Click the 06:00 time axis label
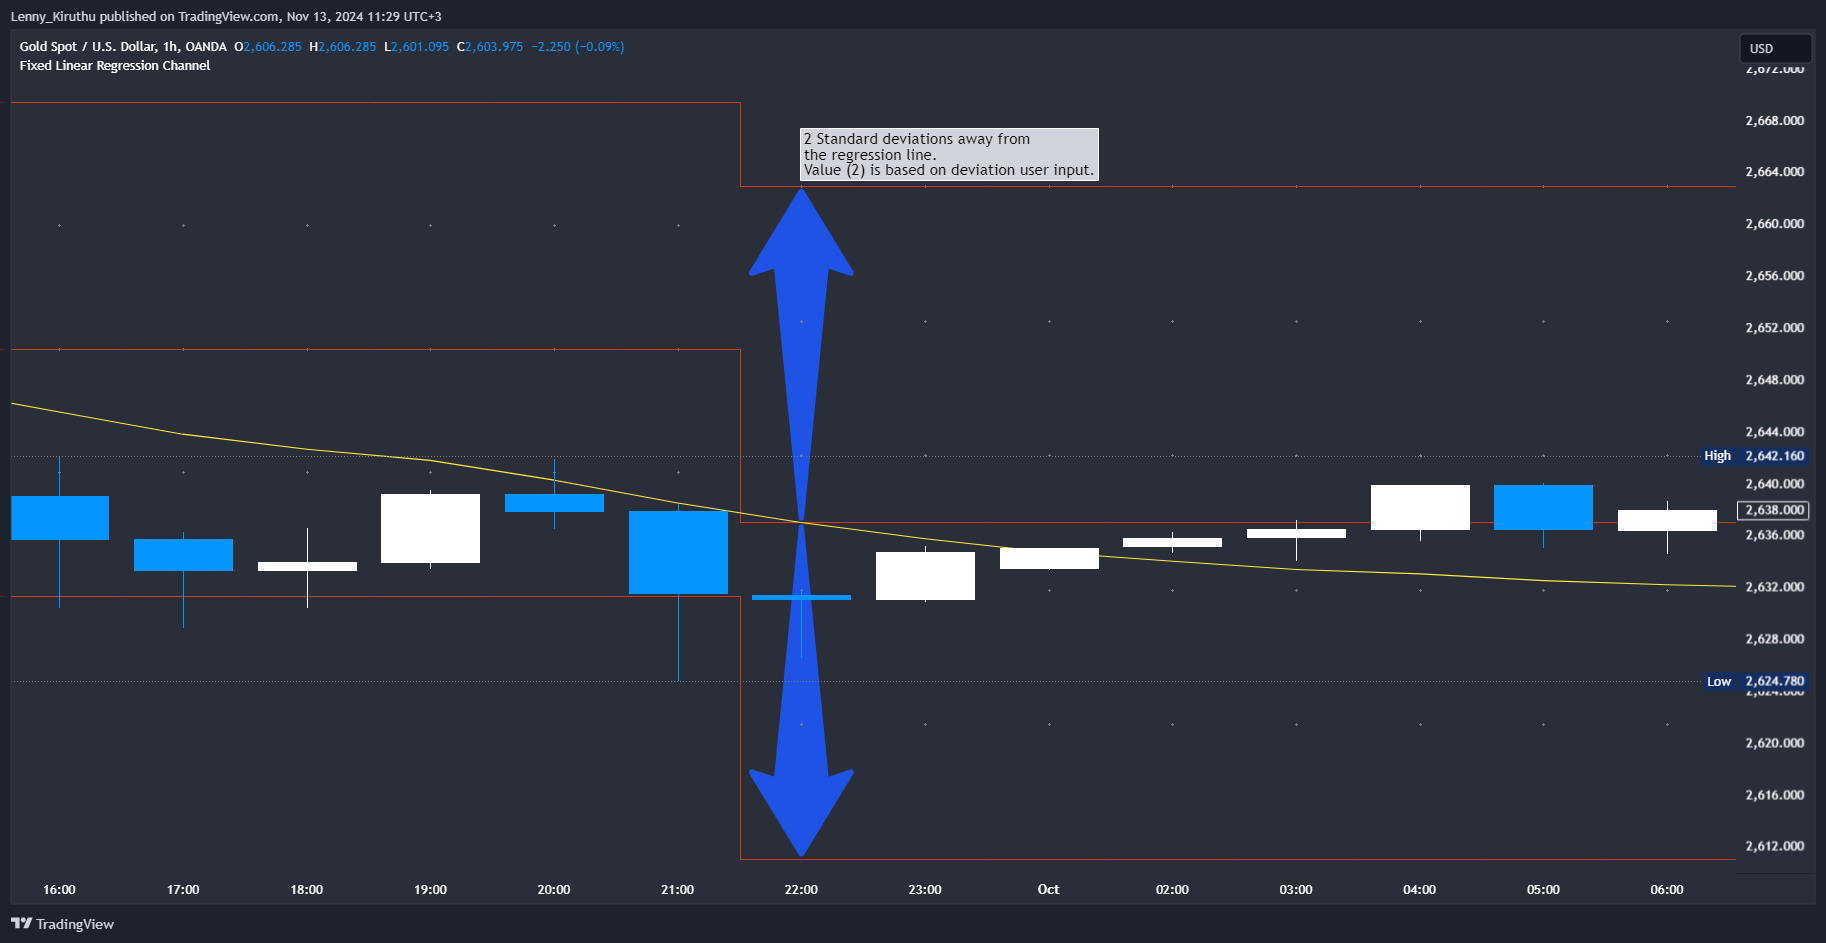Screen dimensions: 1826x943 click(x=1667, y=889)
